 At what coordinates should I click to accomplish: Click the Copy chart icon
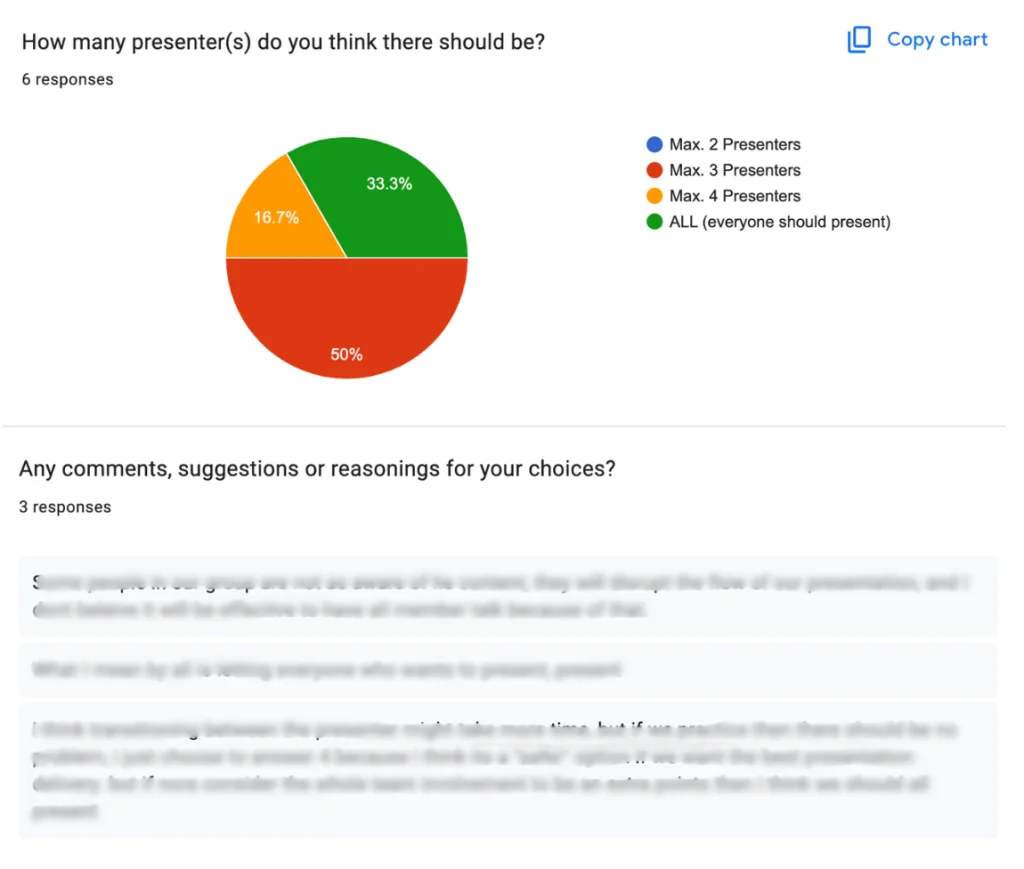click(858, 39)
